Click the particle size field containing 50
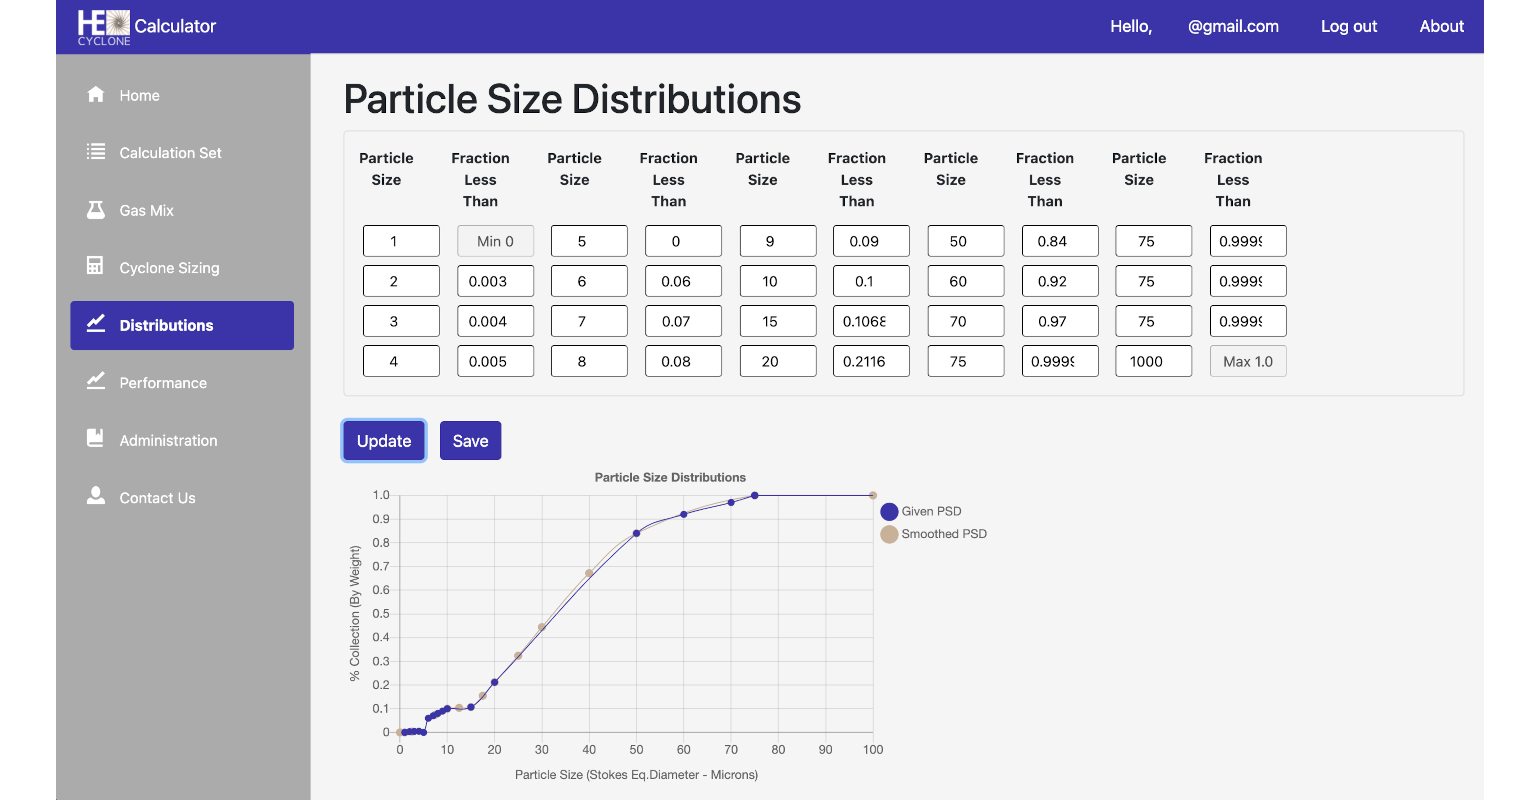The image size is (1540, 800). [965, 241]
